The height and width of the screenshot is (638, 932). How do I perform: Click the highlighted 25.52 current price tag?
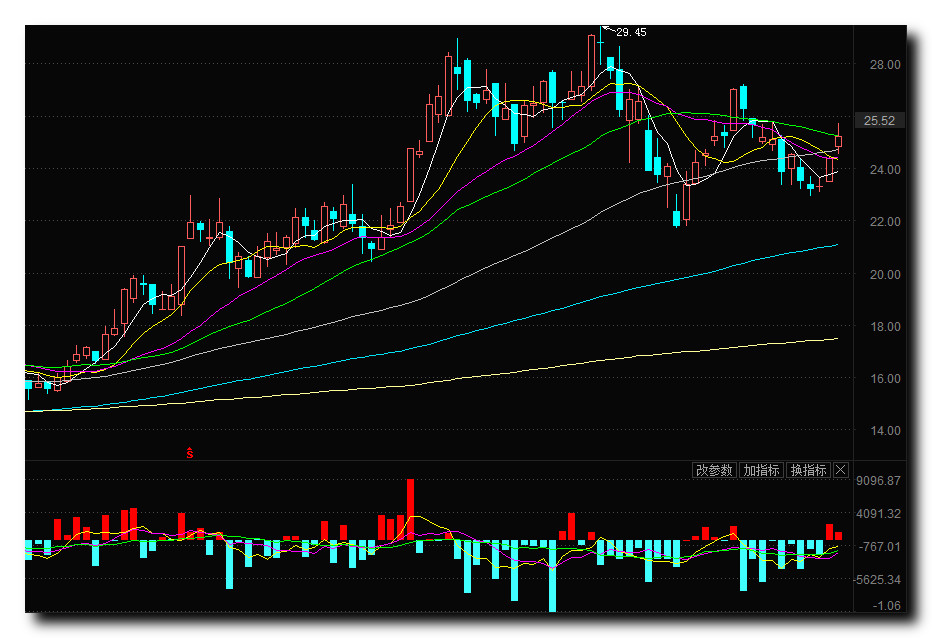pyautogui.click(x=879, y=121)
